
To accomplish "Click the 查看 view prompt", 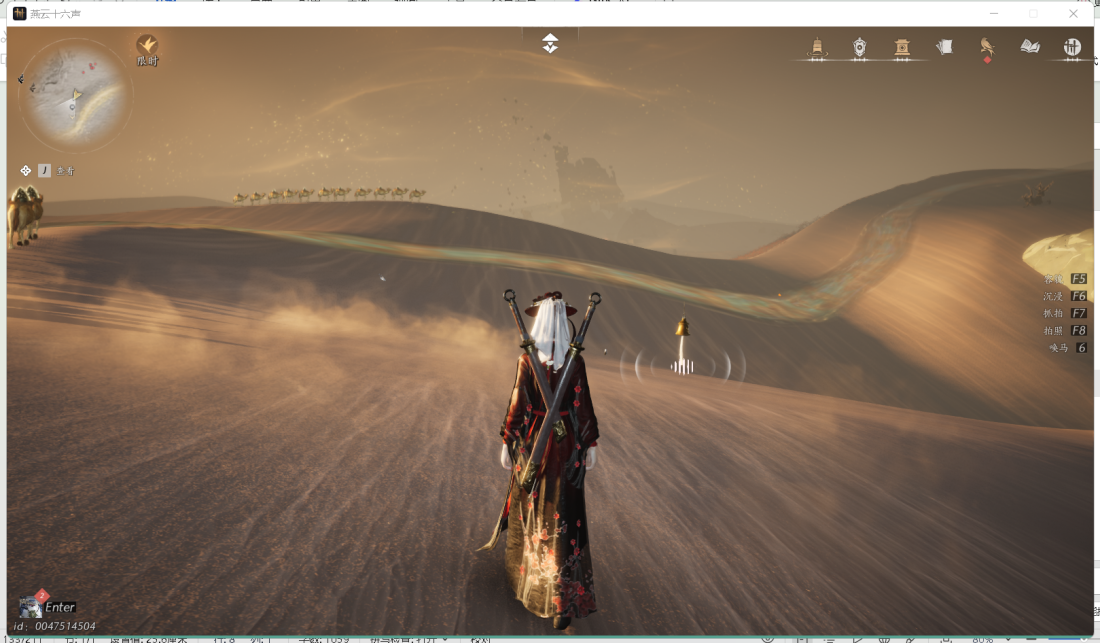I will [x=65, y=170].
